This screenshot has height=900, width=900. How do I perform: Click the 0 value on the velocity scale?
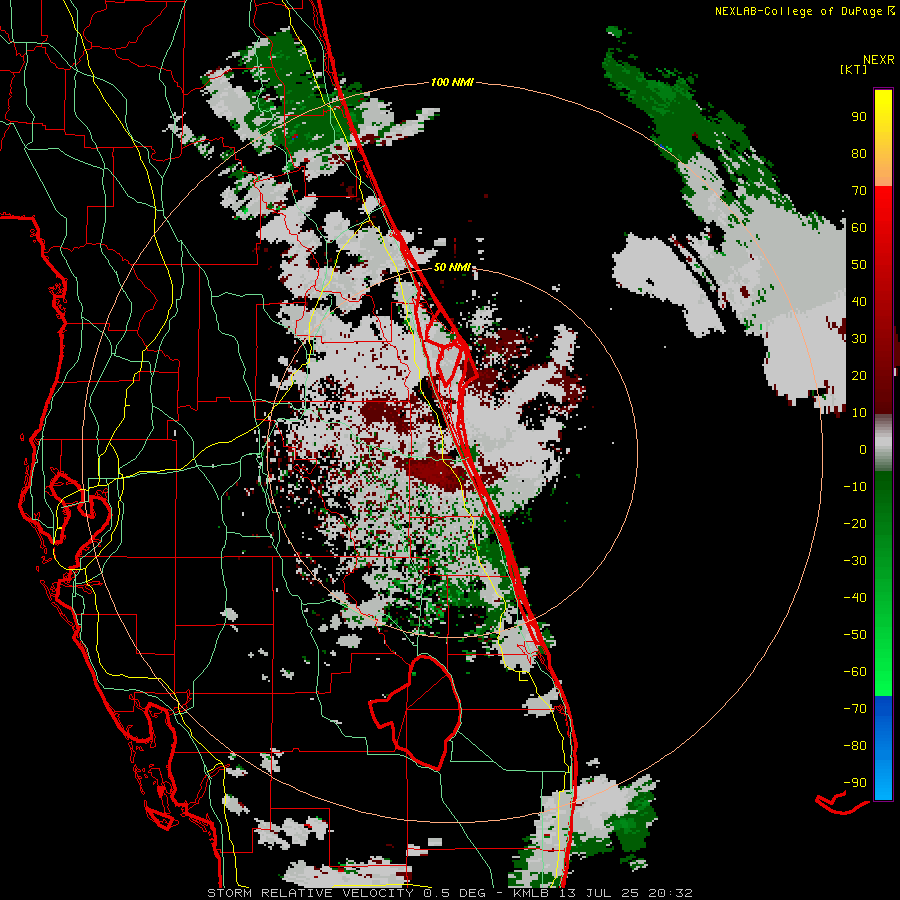(x=863, y=449)
